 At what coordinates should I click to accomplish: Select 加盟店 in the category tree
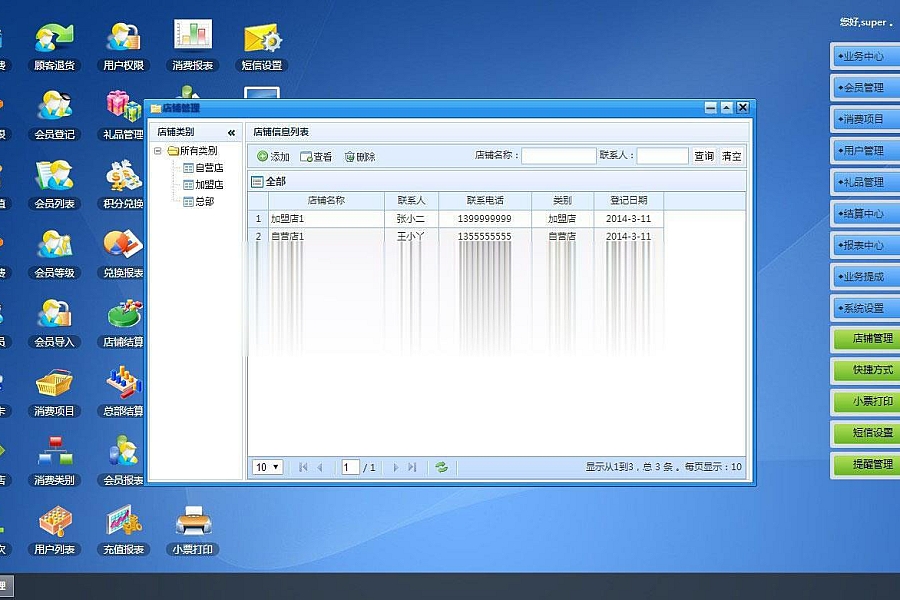[209, 184]
